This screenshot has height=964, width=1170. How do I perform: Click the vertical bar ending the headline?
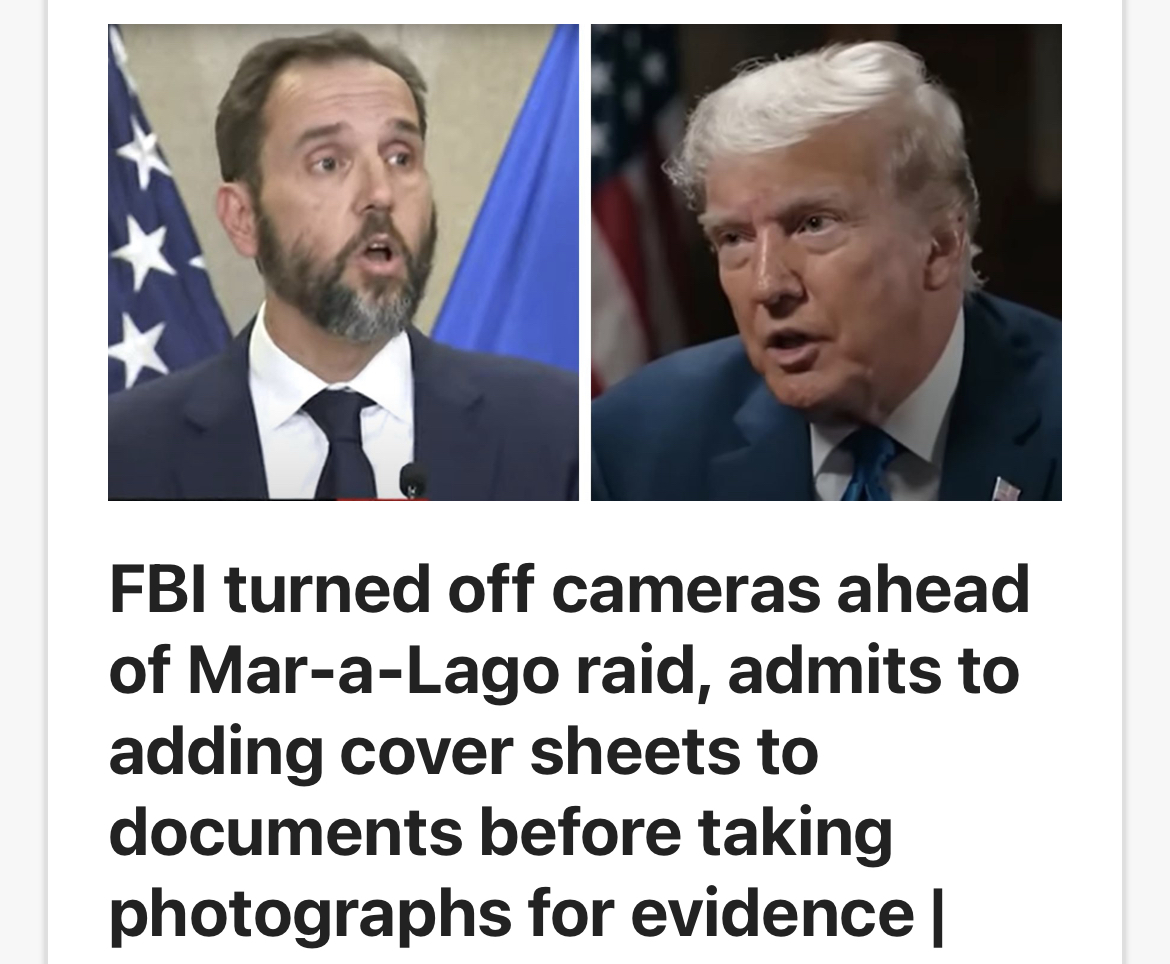(938, 915)
